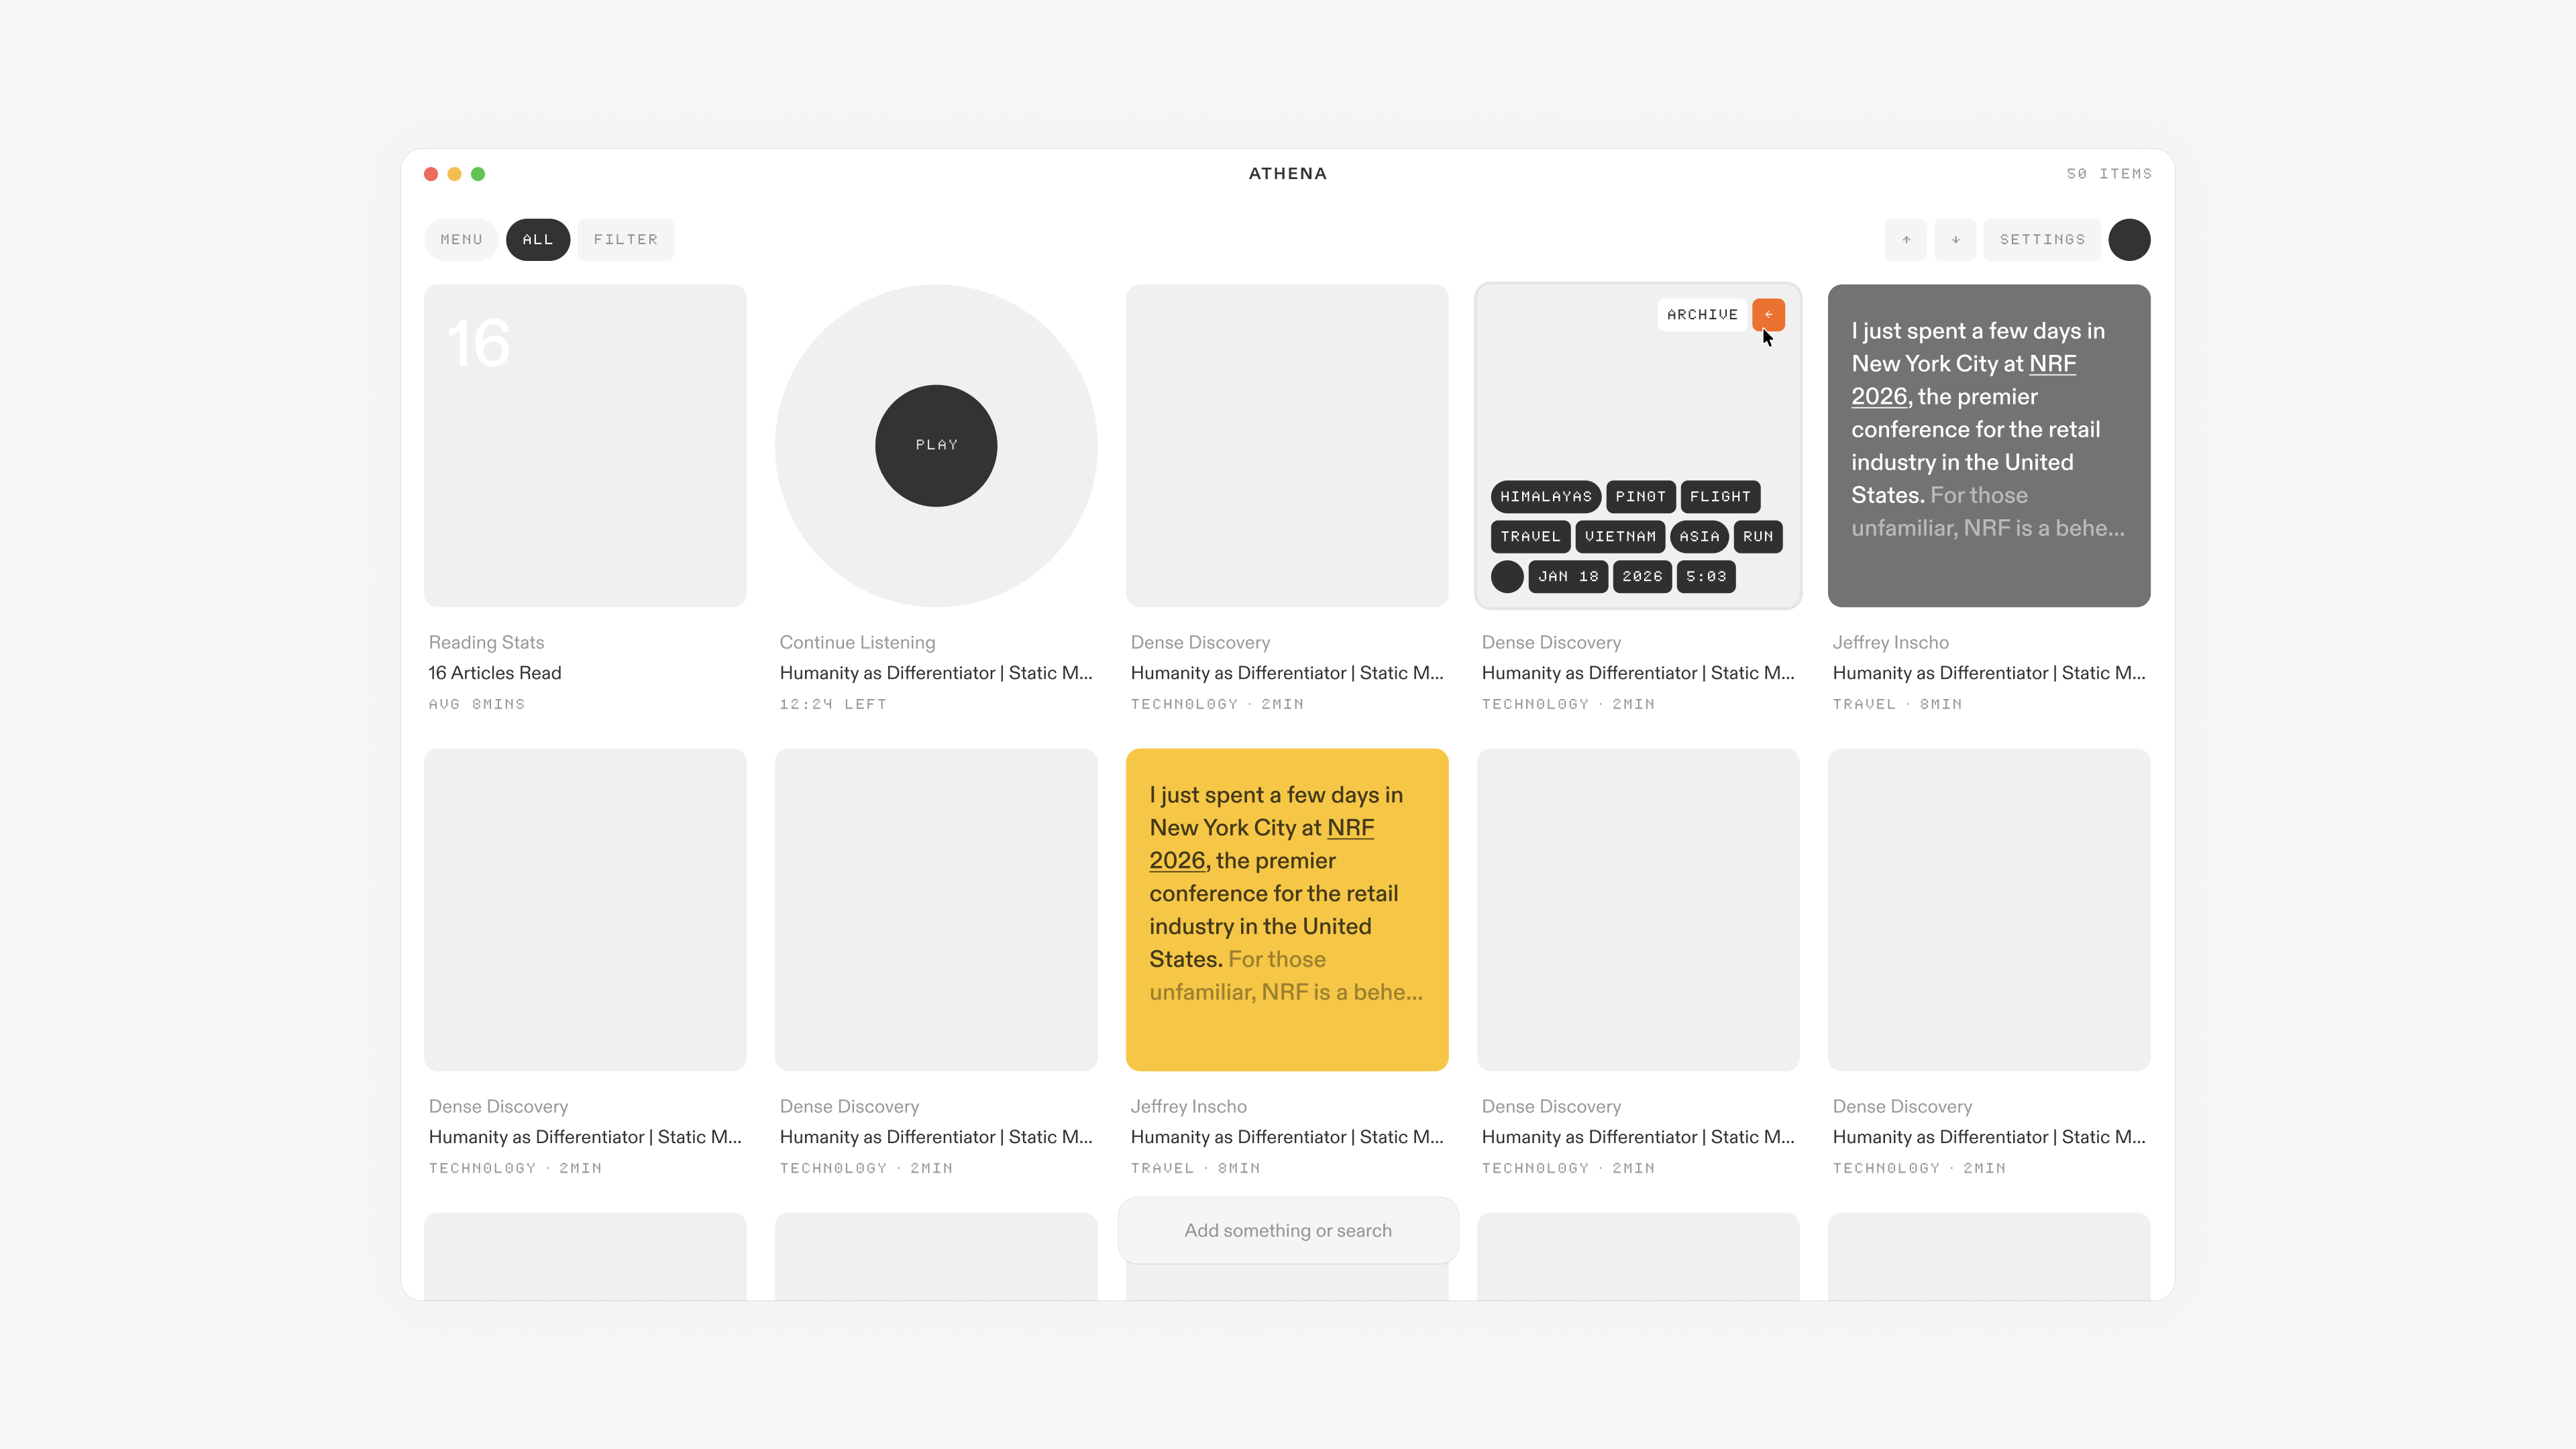
Task: Open the dark circular profile avatar
Action: pos(2129,240)
